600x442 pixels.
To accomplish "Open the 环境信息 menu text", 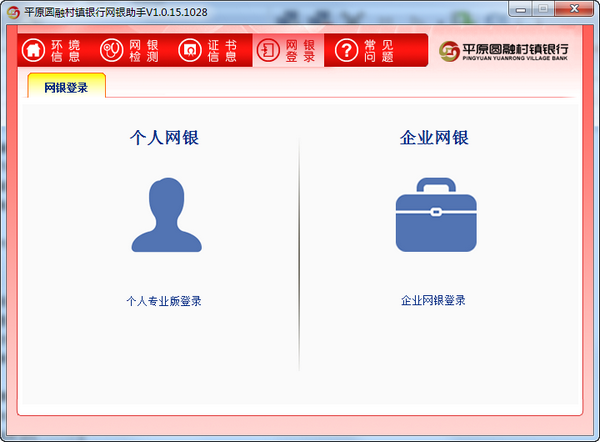I will tap(66, 51).
